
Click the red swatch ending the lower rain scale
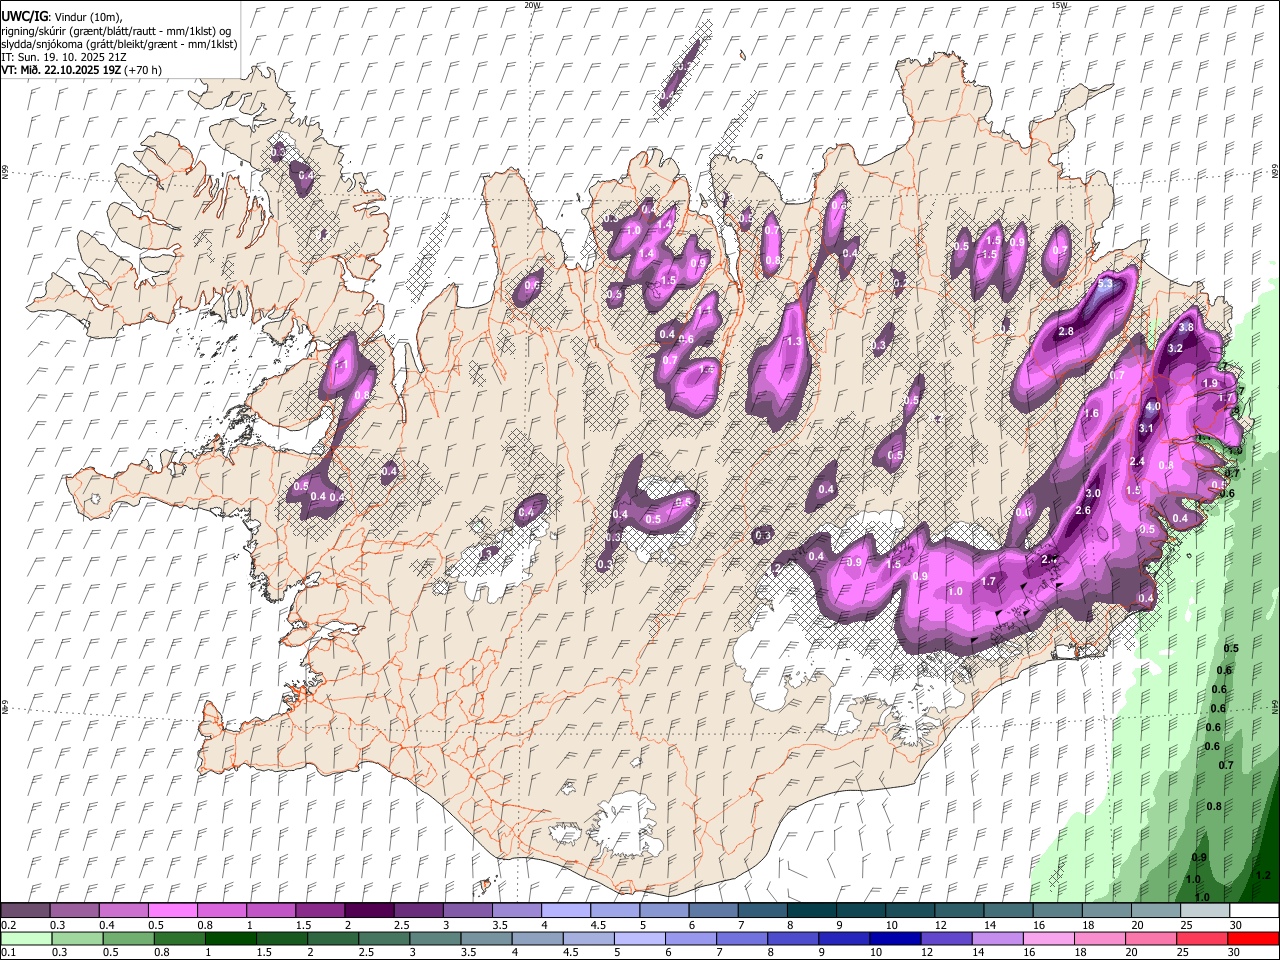(x=1254, y=938)
